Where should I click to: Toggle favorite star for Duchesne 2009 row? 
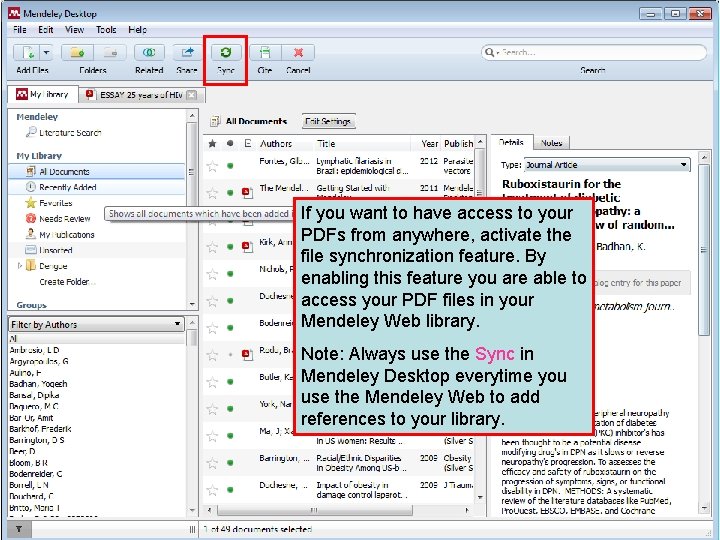click(x=212, y=490)
